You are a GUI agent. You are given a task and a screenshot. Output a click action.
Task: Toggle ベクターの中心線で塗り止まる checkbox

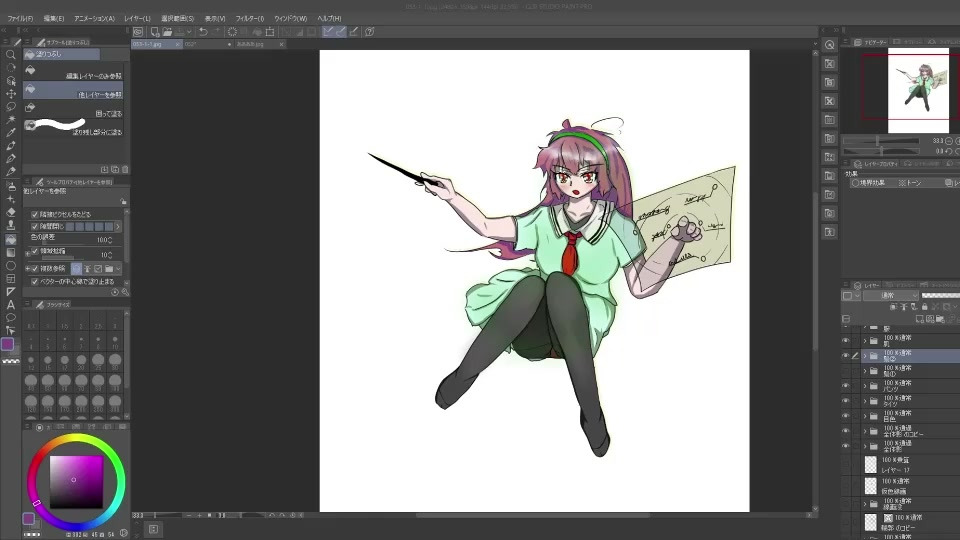click(34, 282)
